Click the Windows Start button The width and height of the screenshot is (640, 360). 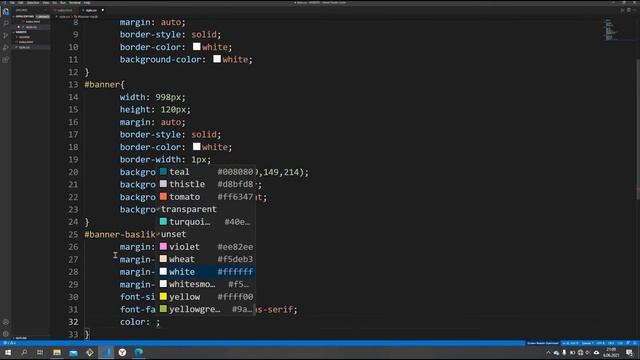click(x=8, y=353)
